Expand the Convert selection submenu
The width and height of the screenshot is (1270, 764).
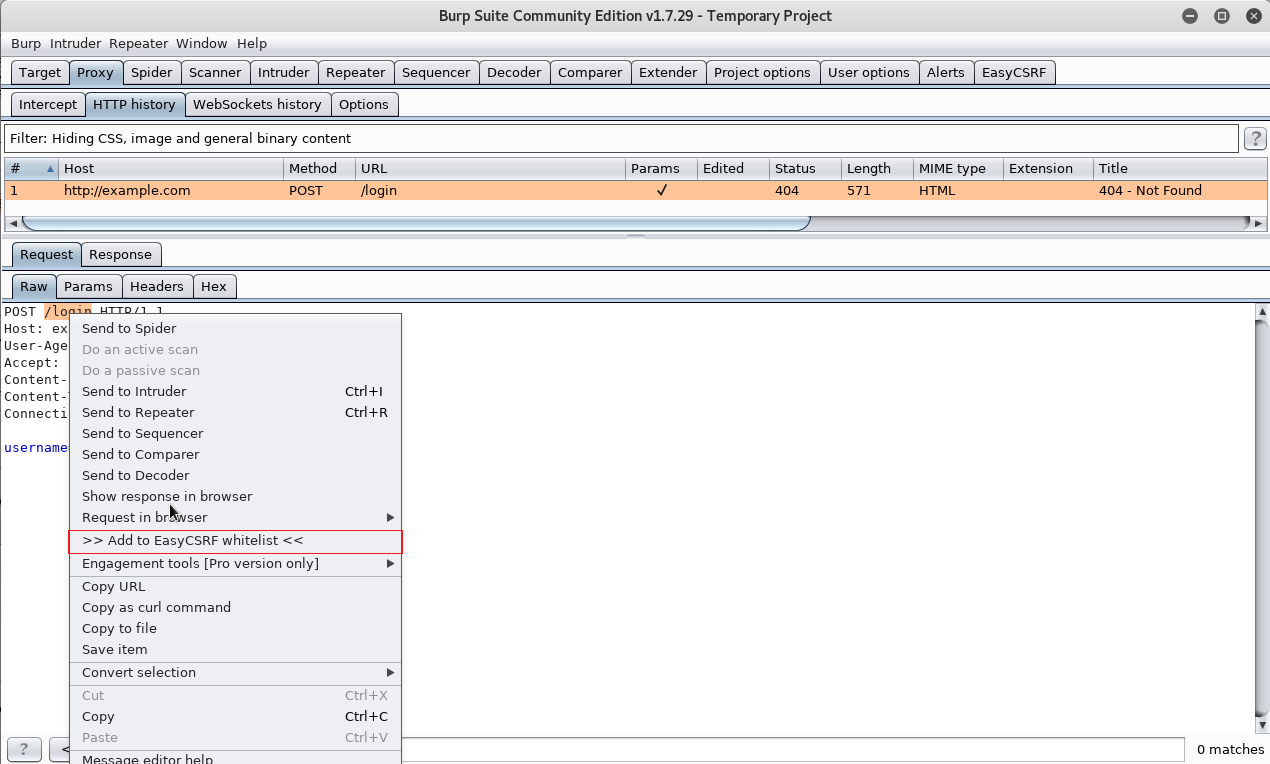click(x=391, y=672)
